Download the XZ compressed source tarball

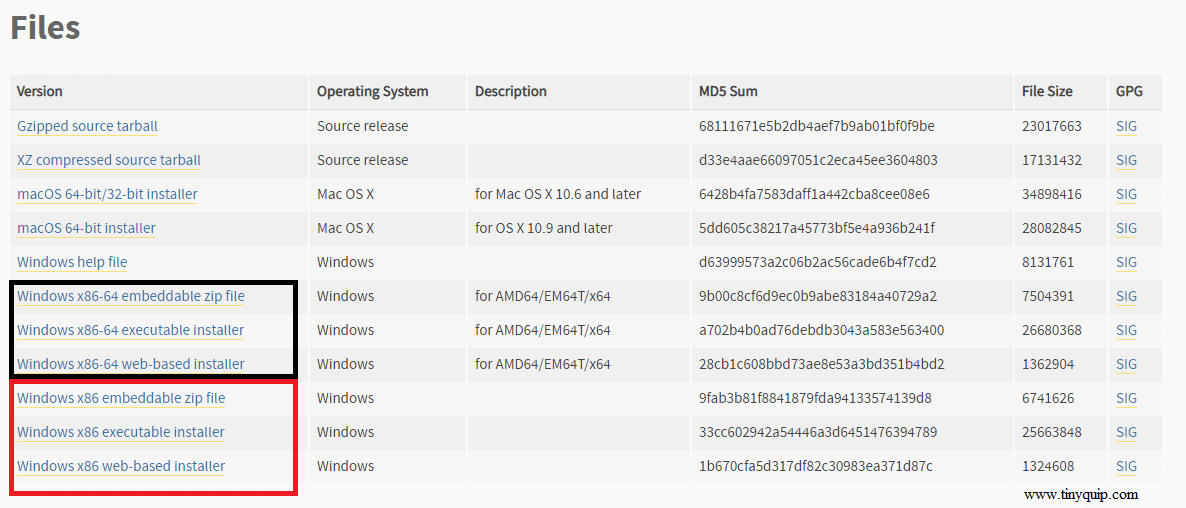(109, 160)
